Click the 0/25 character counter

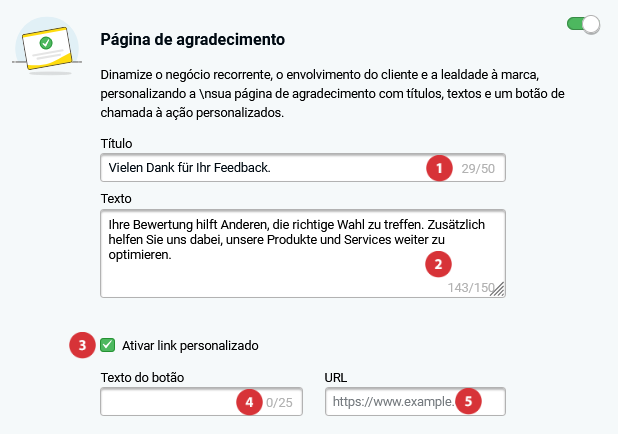point(279,402)
